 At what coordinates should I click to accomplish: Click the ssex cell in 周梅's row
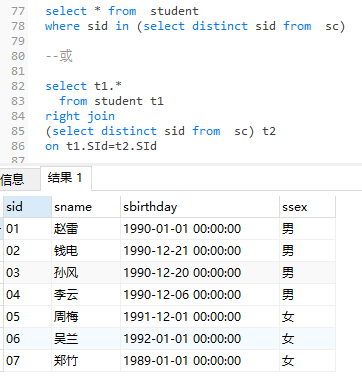click(307, 317)
